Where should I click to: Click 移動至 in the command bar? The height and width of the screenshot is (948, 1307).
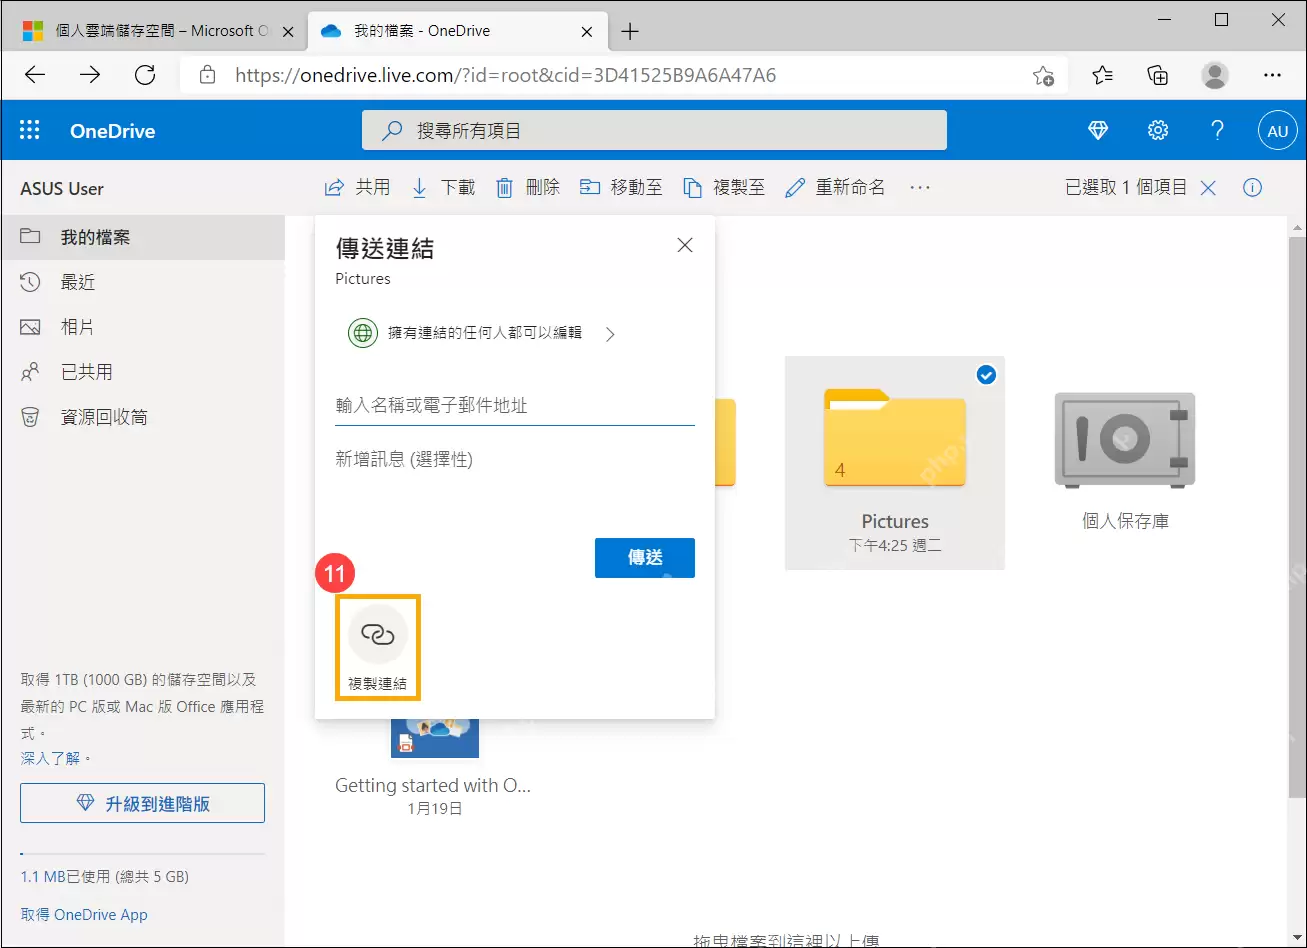click(x=621, y=187)
